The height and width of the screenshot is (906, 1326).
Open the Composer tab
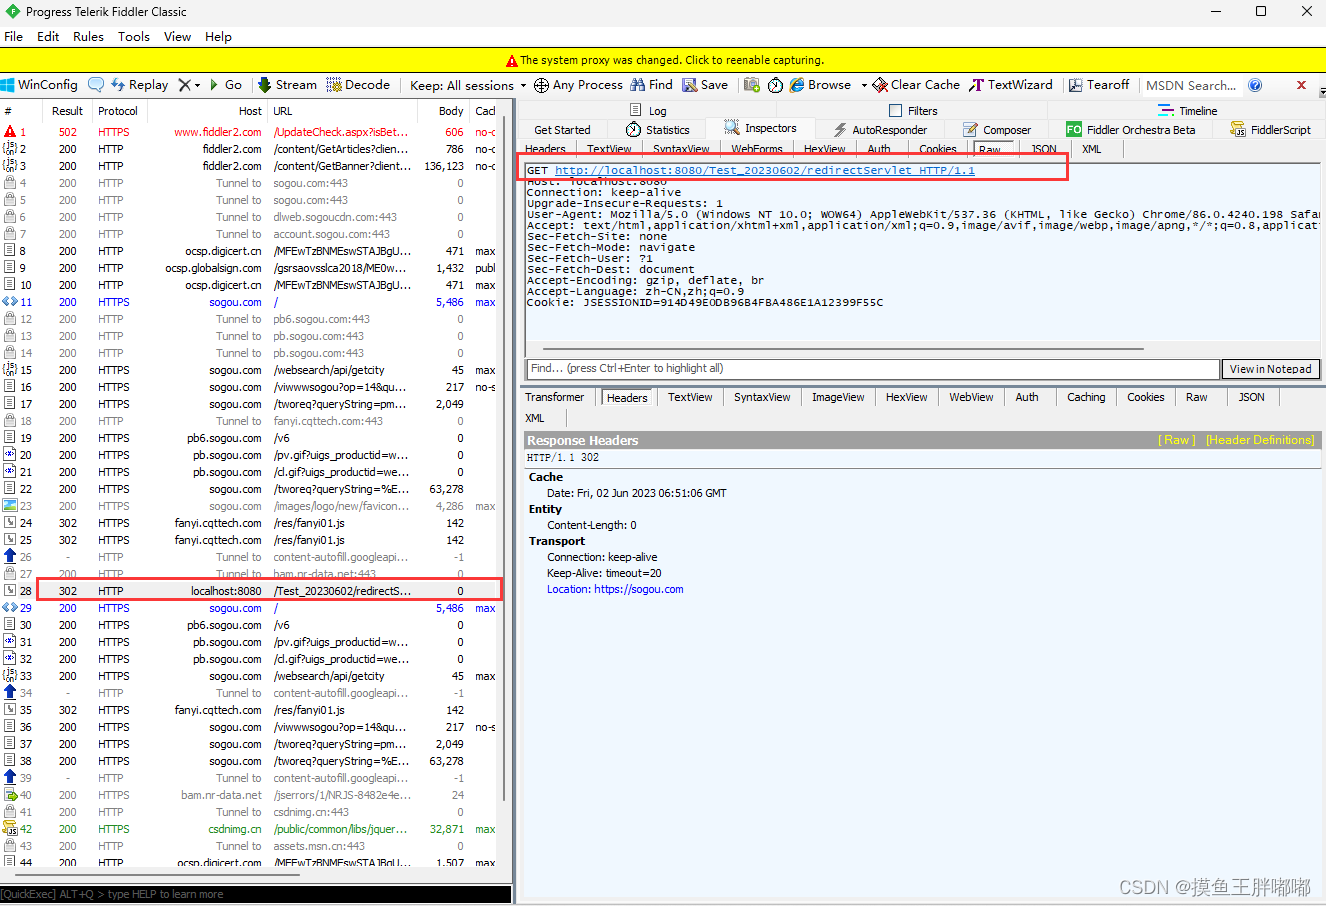click(x=997, y=130)
